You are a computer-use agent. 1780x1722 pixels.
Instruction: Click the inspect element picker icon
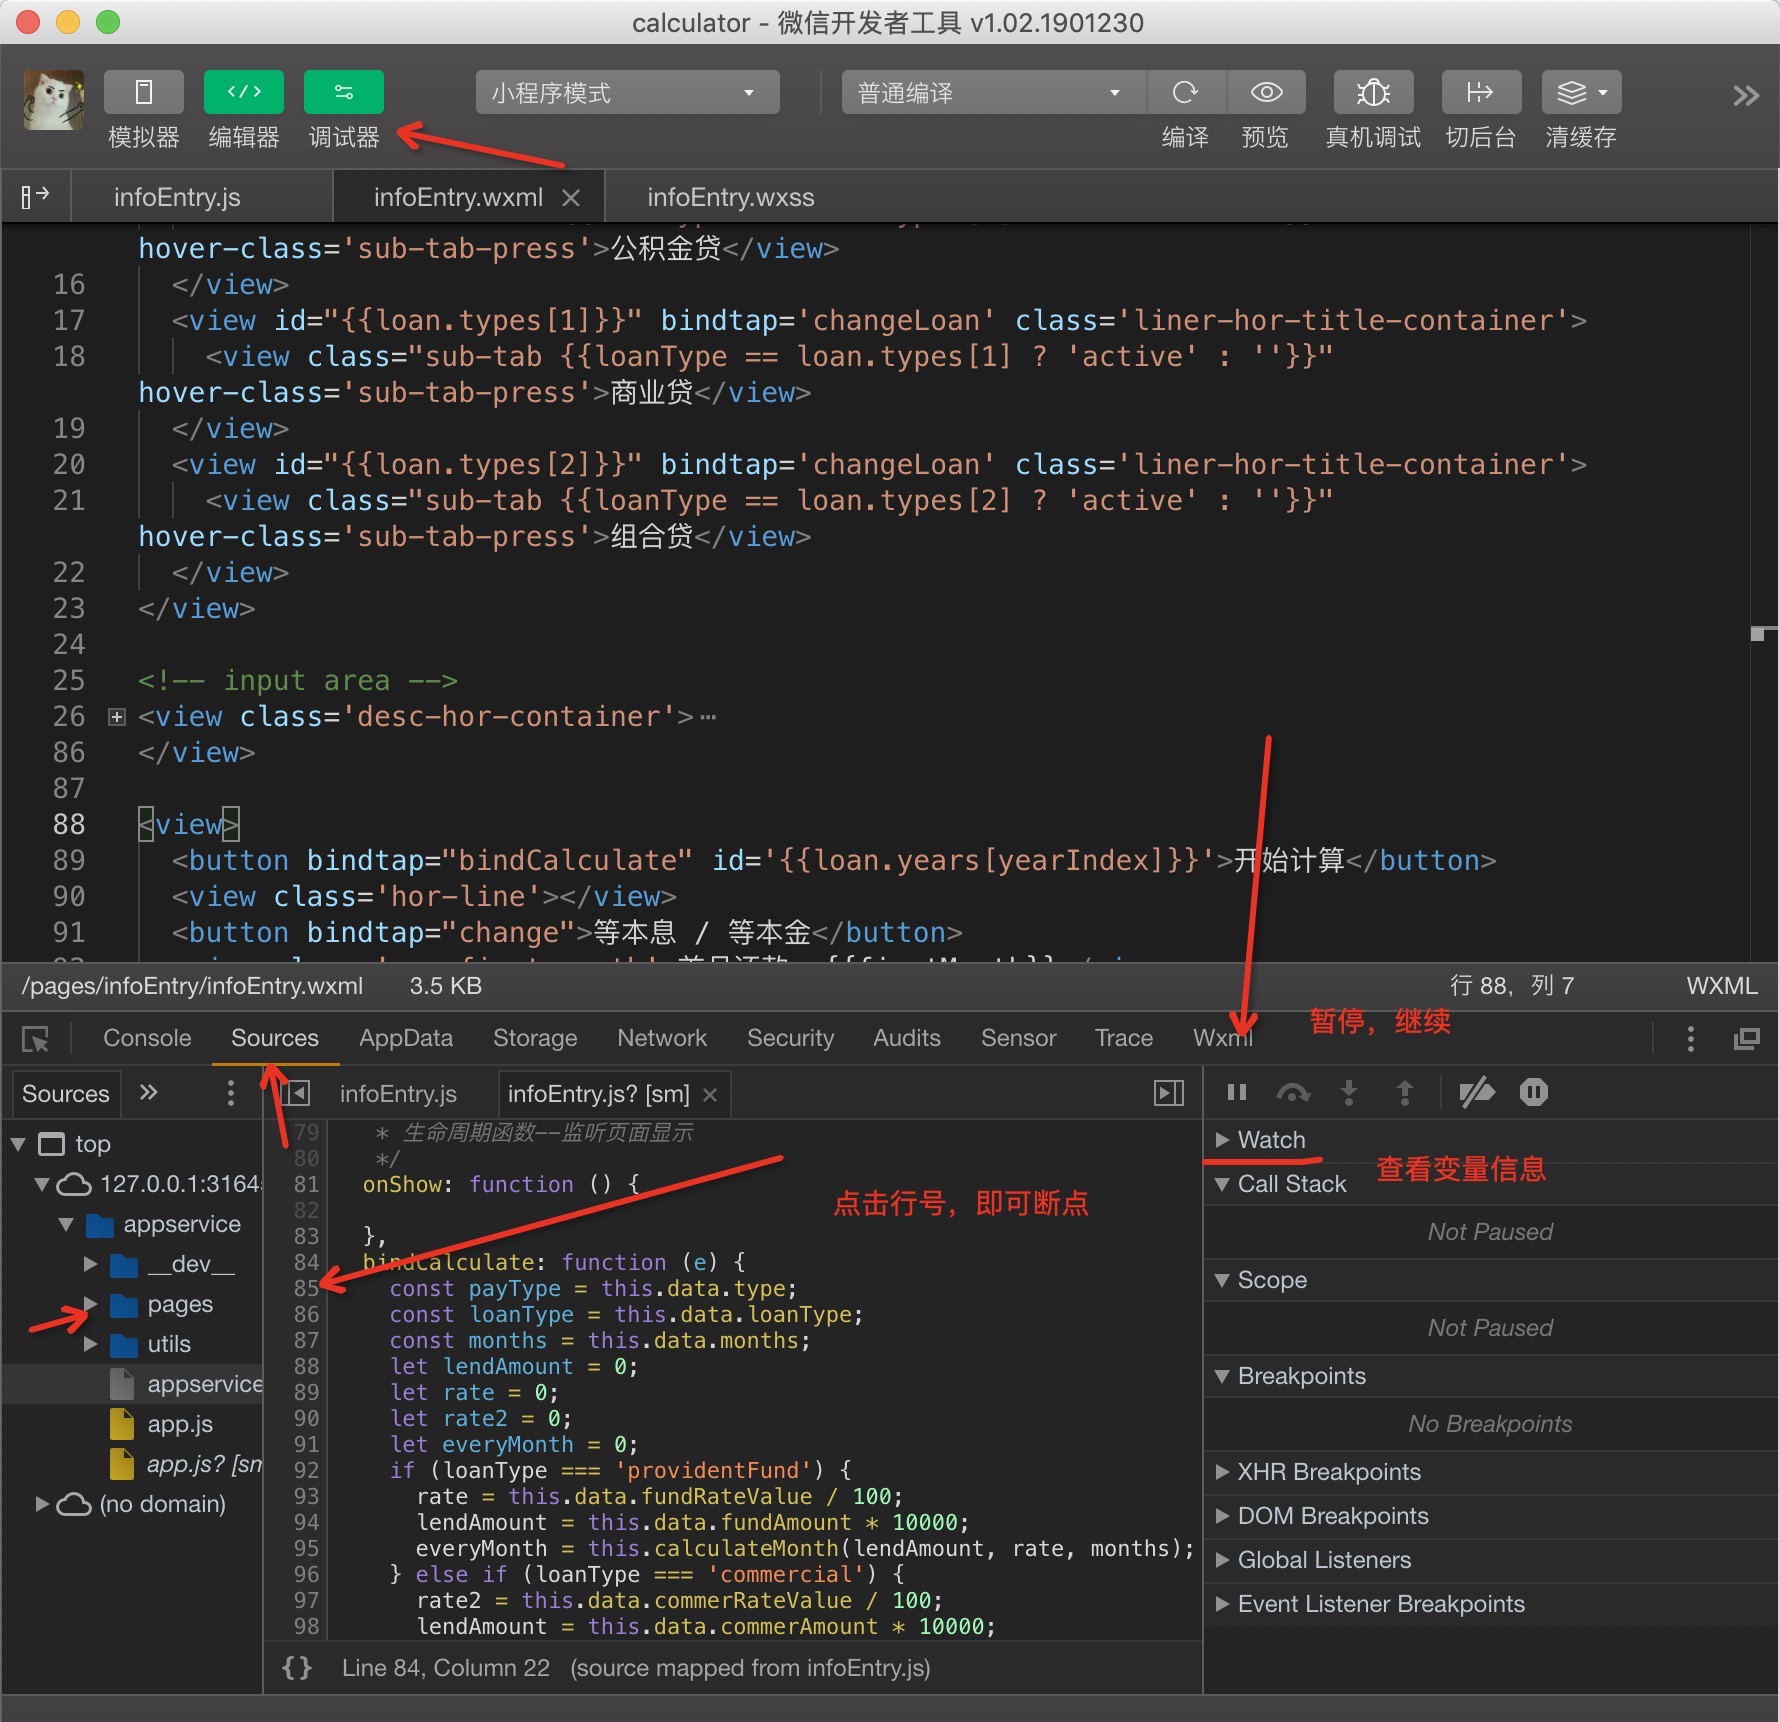[x=36, y=1039]
